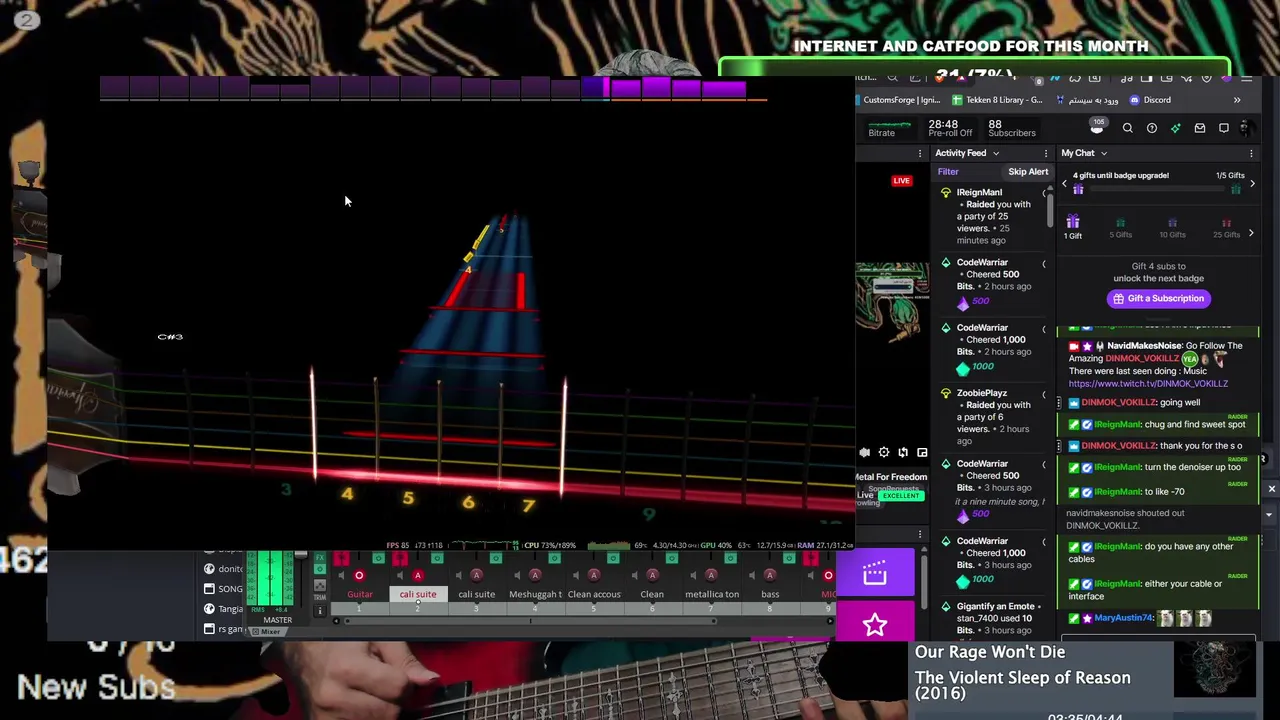Click the Activity Feed Filter link
This screenshot has height=720, width=1280.
[x=948, y=172]
